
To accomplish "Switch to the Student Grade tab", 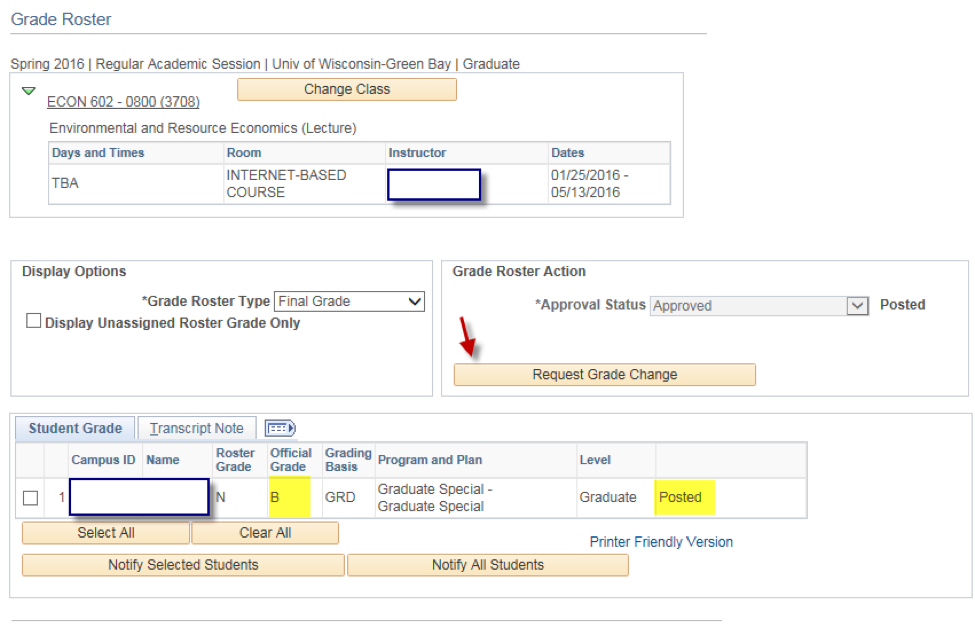I will pyautogui.click(x=75, y=428).
